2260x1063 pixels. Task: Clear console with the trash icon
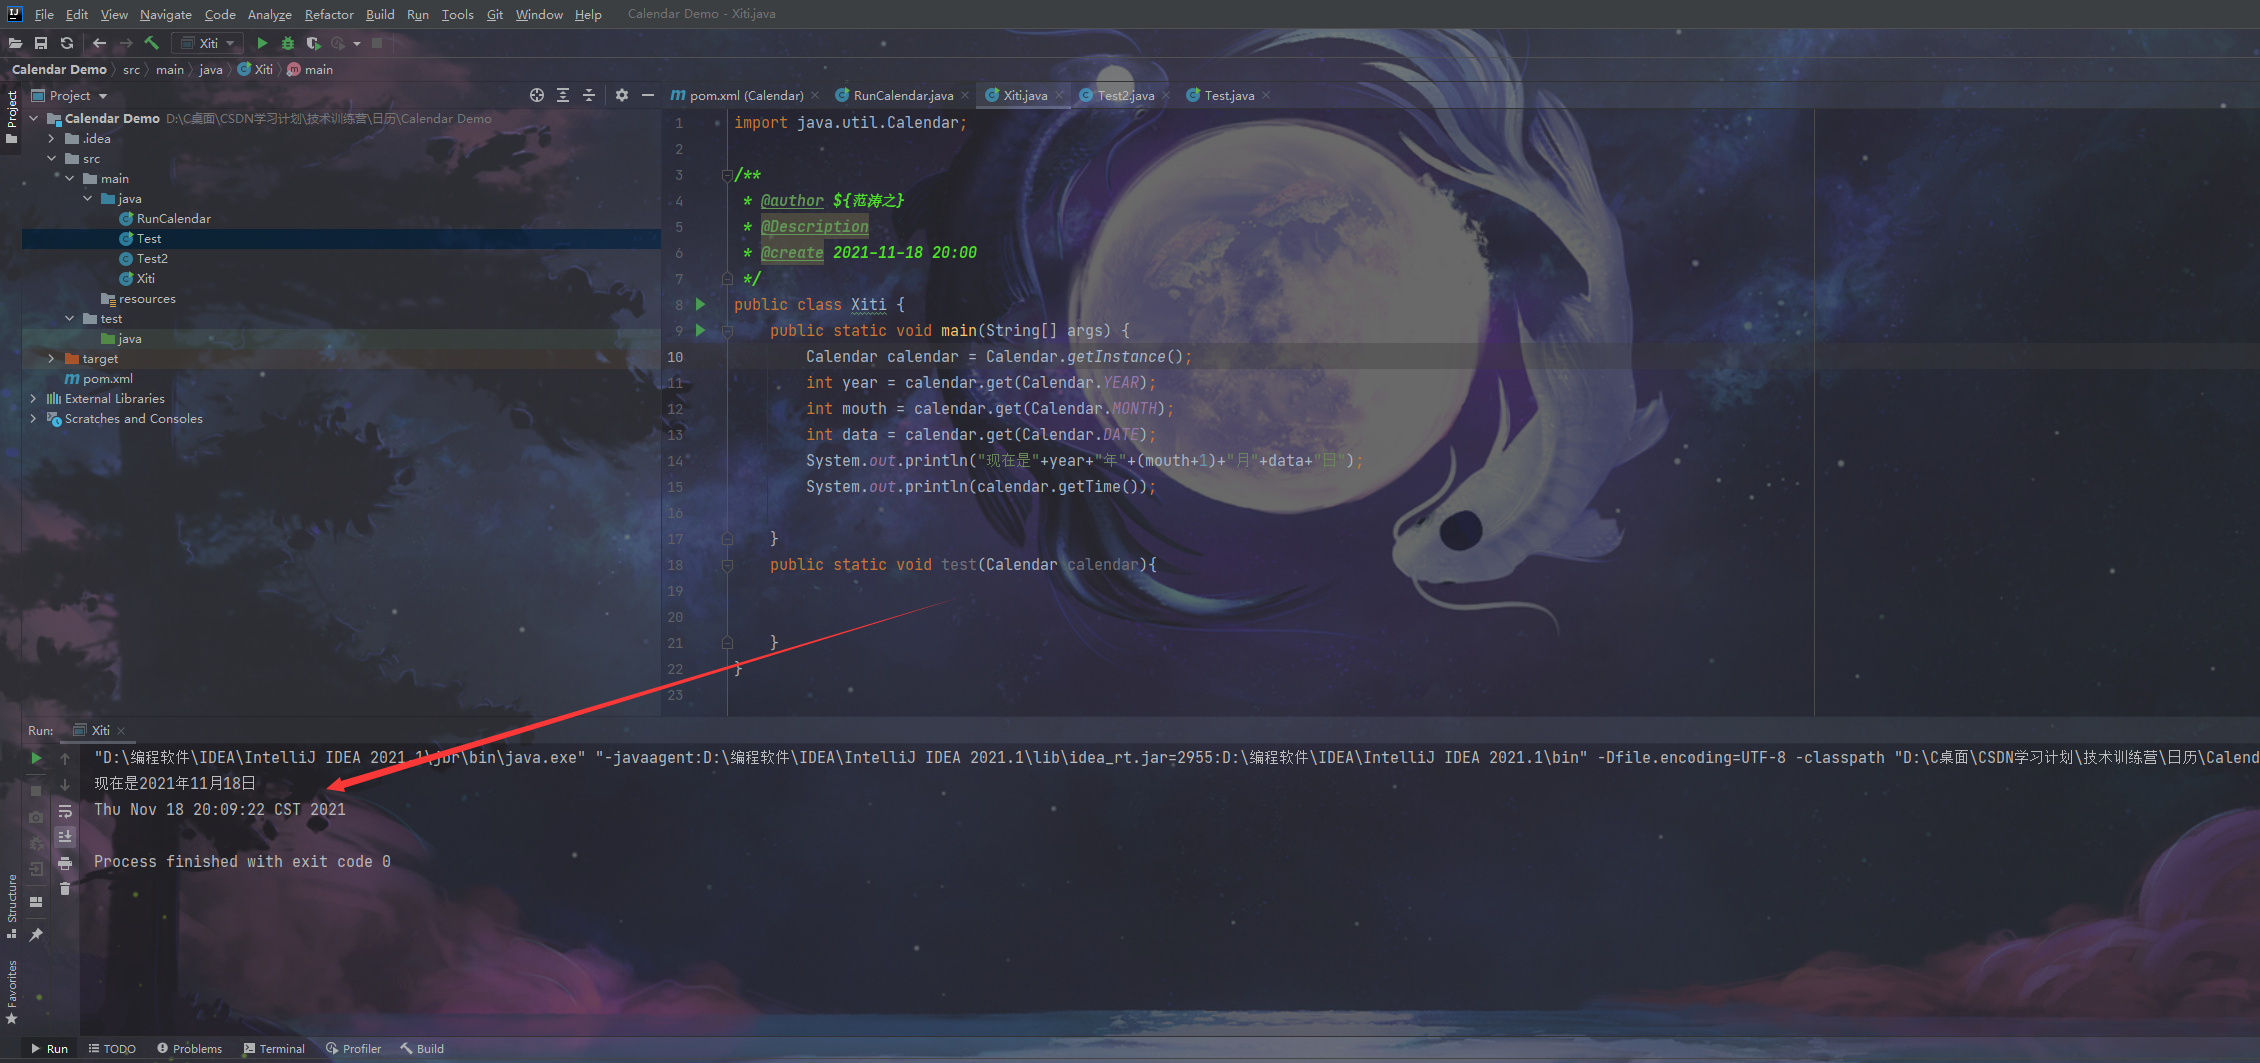point(65,889)
